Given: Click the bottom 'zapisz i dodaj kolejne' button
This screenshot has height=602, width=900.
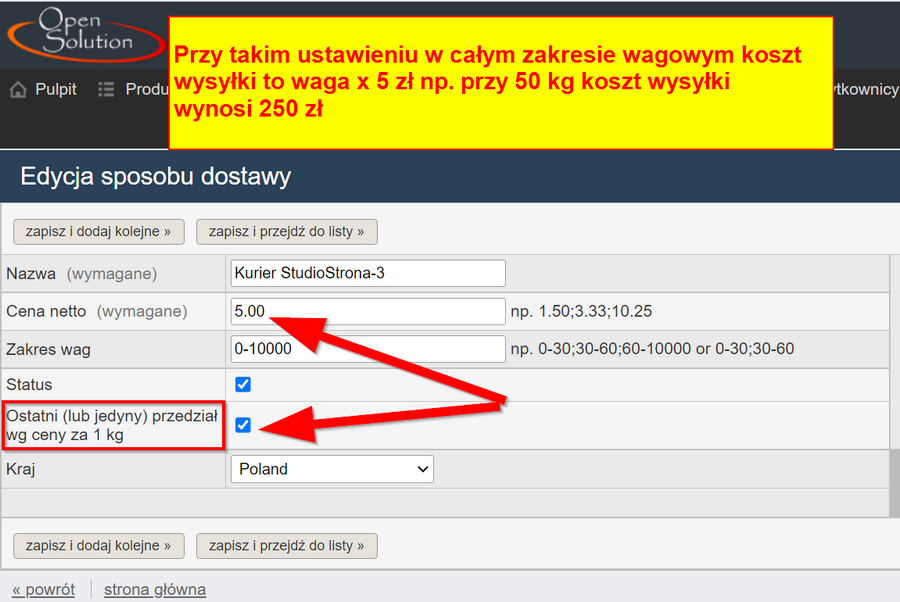Looking at the screenshot, I should [99, 546].
